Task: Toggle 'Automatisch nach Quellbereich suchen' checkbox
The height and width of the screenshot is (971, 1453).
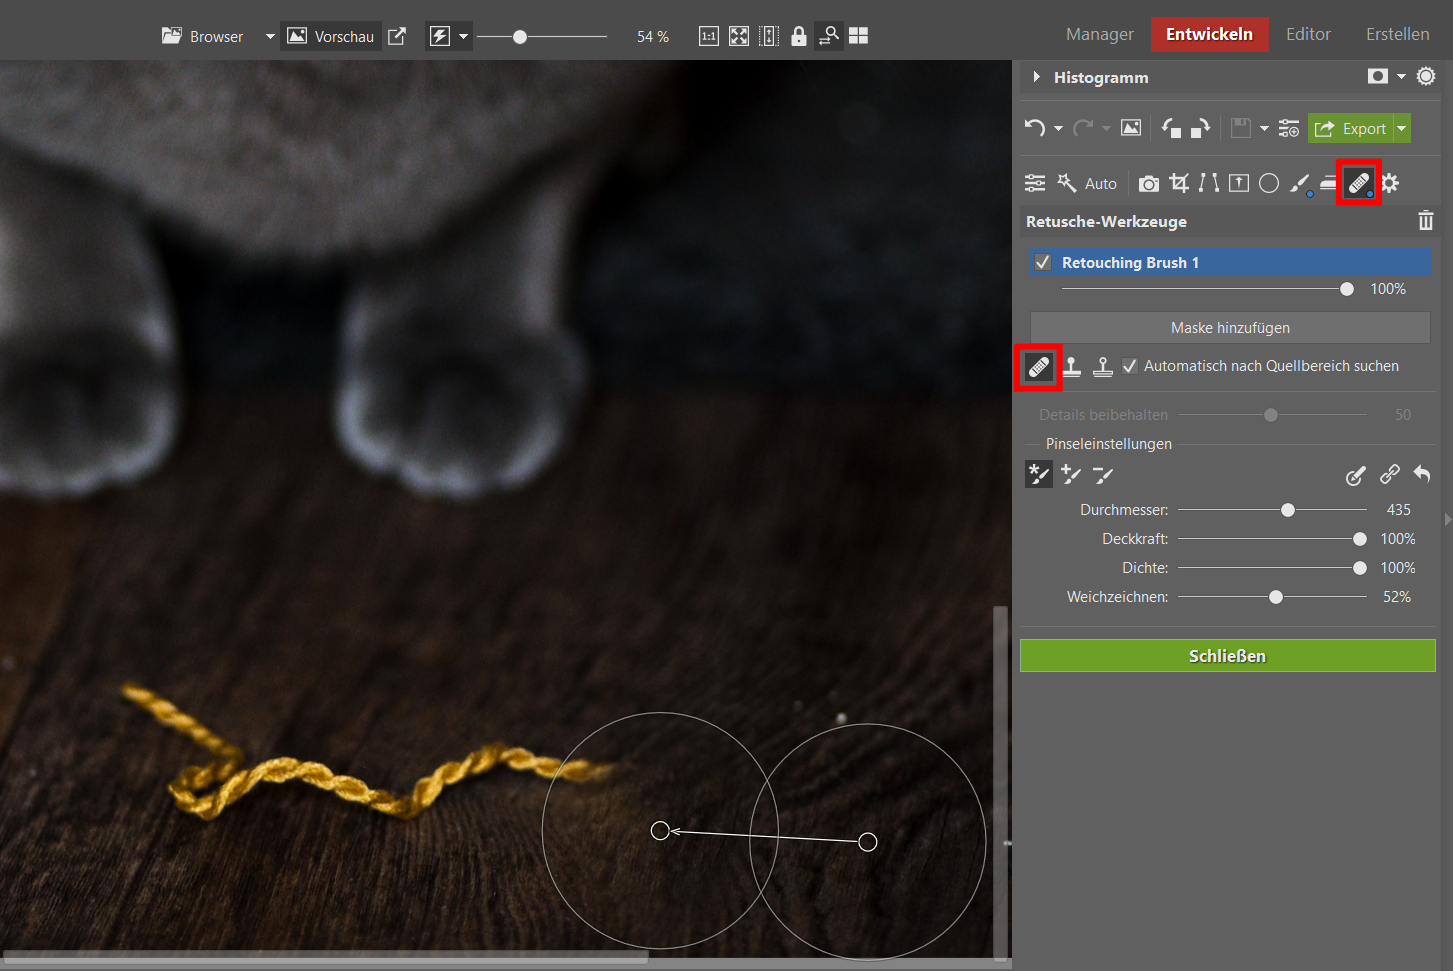Action: point(1130,366)
